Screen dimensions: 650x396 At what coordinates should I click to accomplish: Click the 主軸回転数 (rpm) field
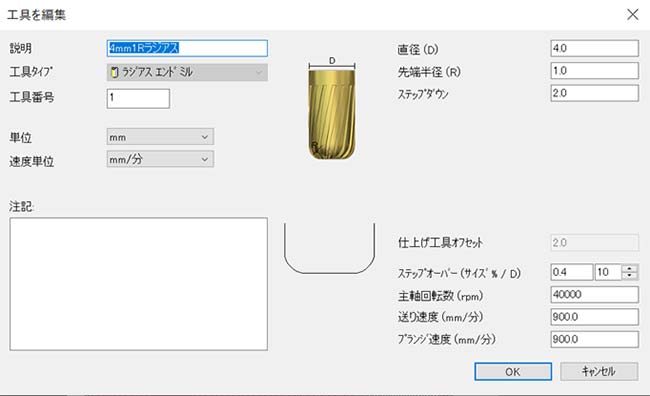pyautogui.click(x=594, y=294)
